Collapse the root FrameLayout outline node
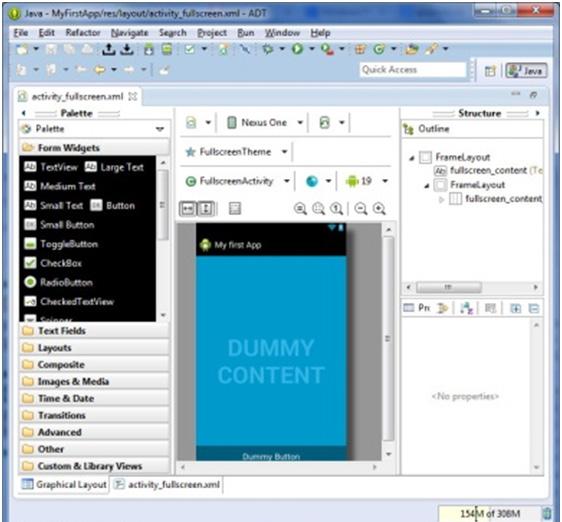Screen dimensions: 562x522 click(412, 158)
